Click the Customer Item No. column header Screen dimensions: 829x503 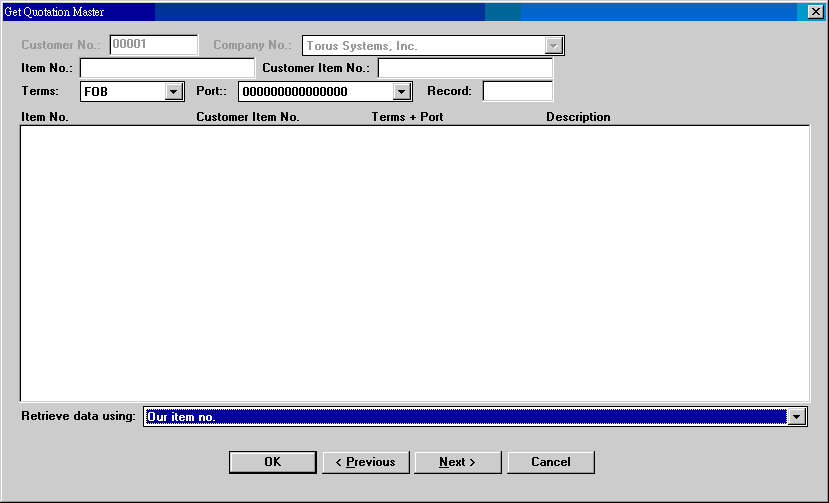click(x=248, y=117)
